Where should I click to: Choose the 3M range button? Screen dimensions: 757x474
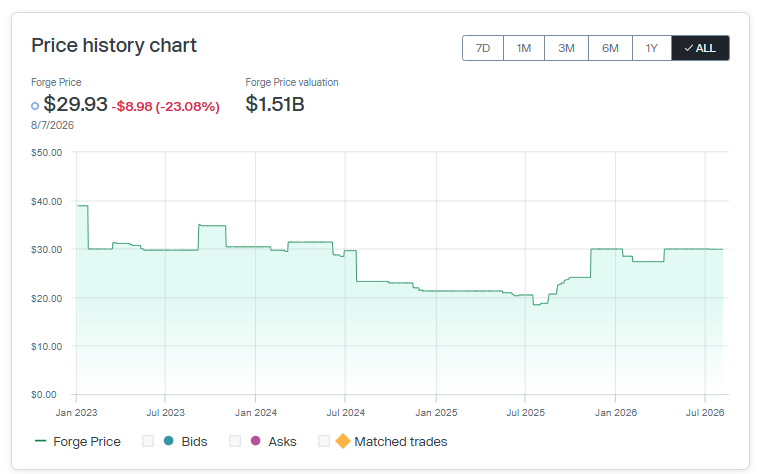pyautogui.click(x=566, y=48)
